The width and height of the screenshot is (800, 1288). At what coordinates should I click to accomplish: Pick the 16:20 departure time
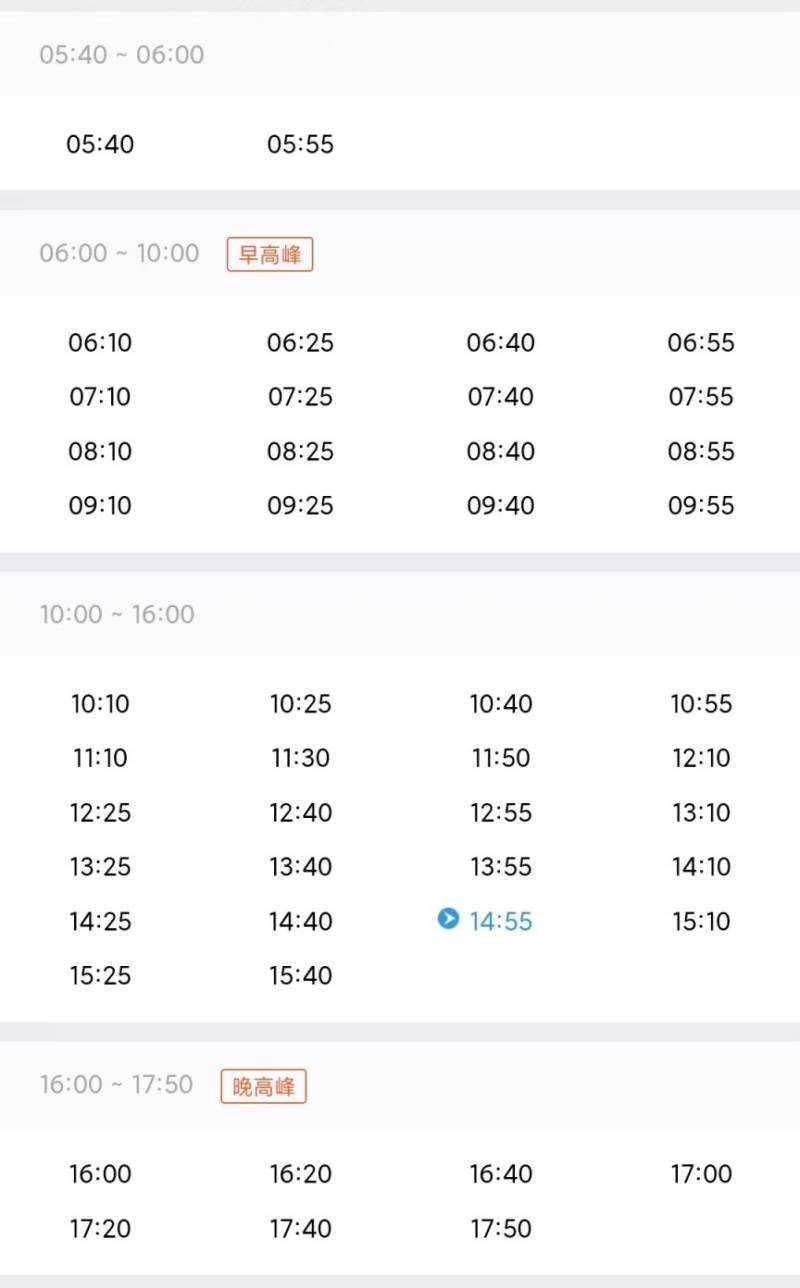click(x=300, y=1174)
